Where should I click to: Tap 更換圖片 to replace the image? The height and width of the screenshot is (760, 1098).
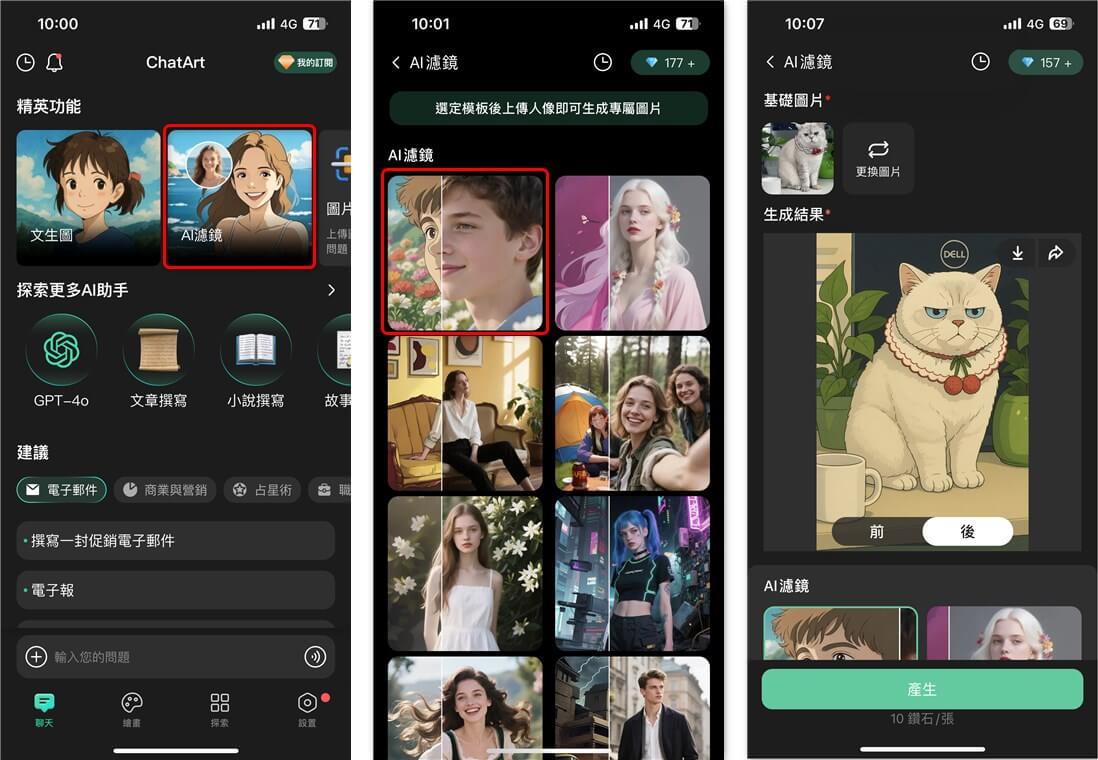tap(878, 158)
